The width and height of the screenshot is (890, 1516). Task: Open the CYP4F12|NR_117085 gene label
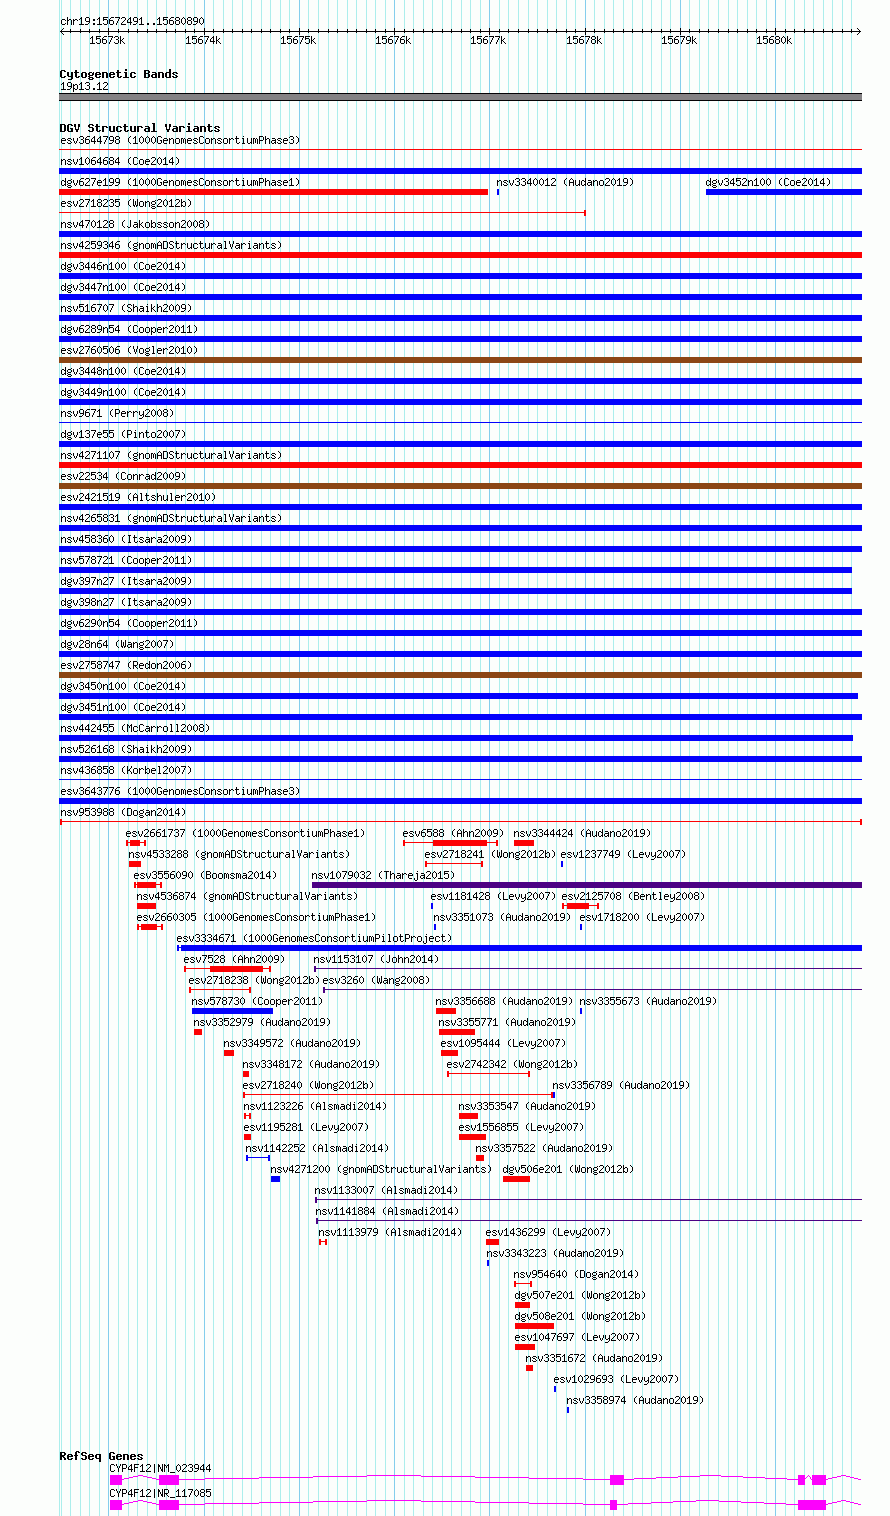coord(160,1494)
